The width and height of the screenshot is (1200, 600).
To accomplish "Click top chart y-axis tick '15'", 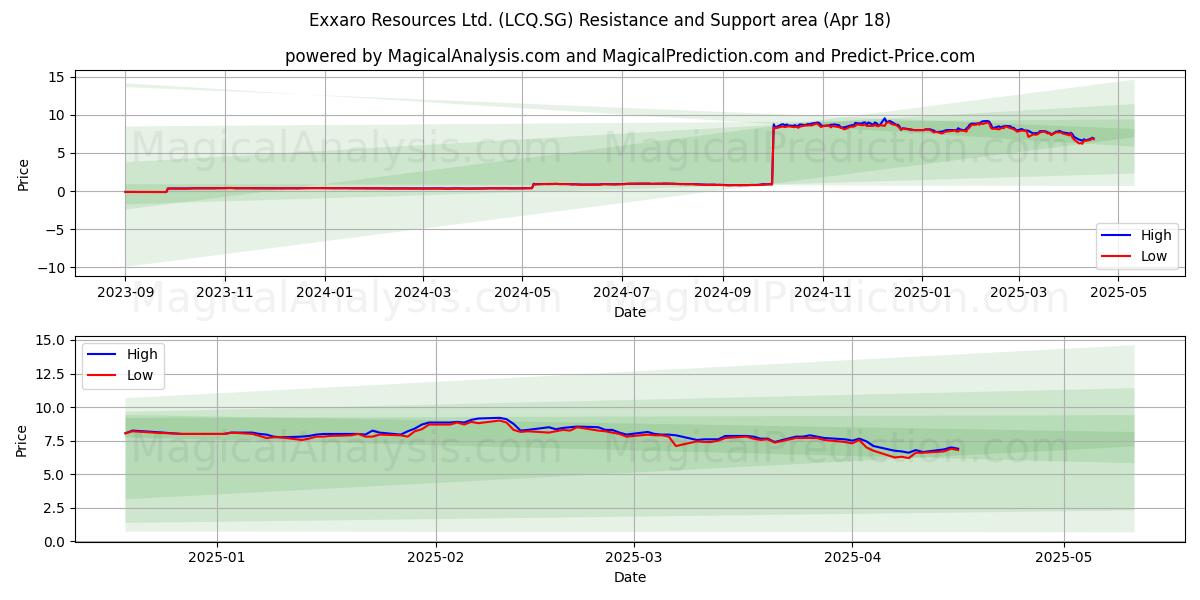I will (56, 77).
